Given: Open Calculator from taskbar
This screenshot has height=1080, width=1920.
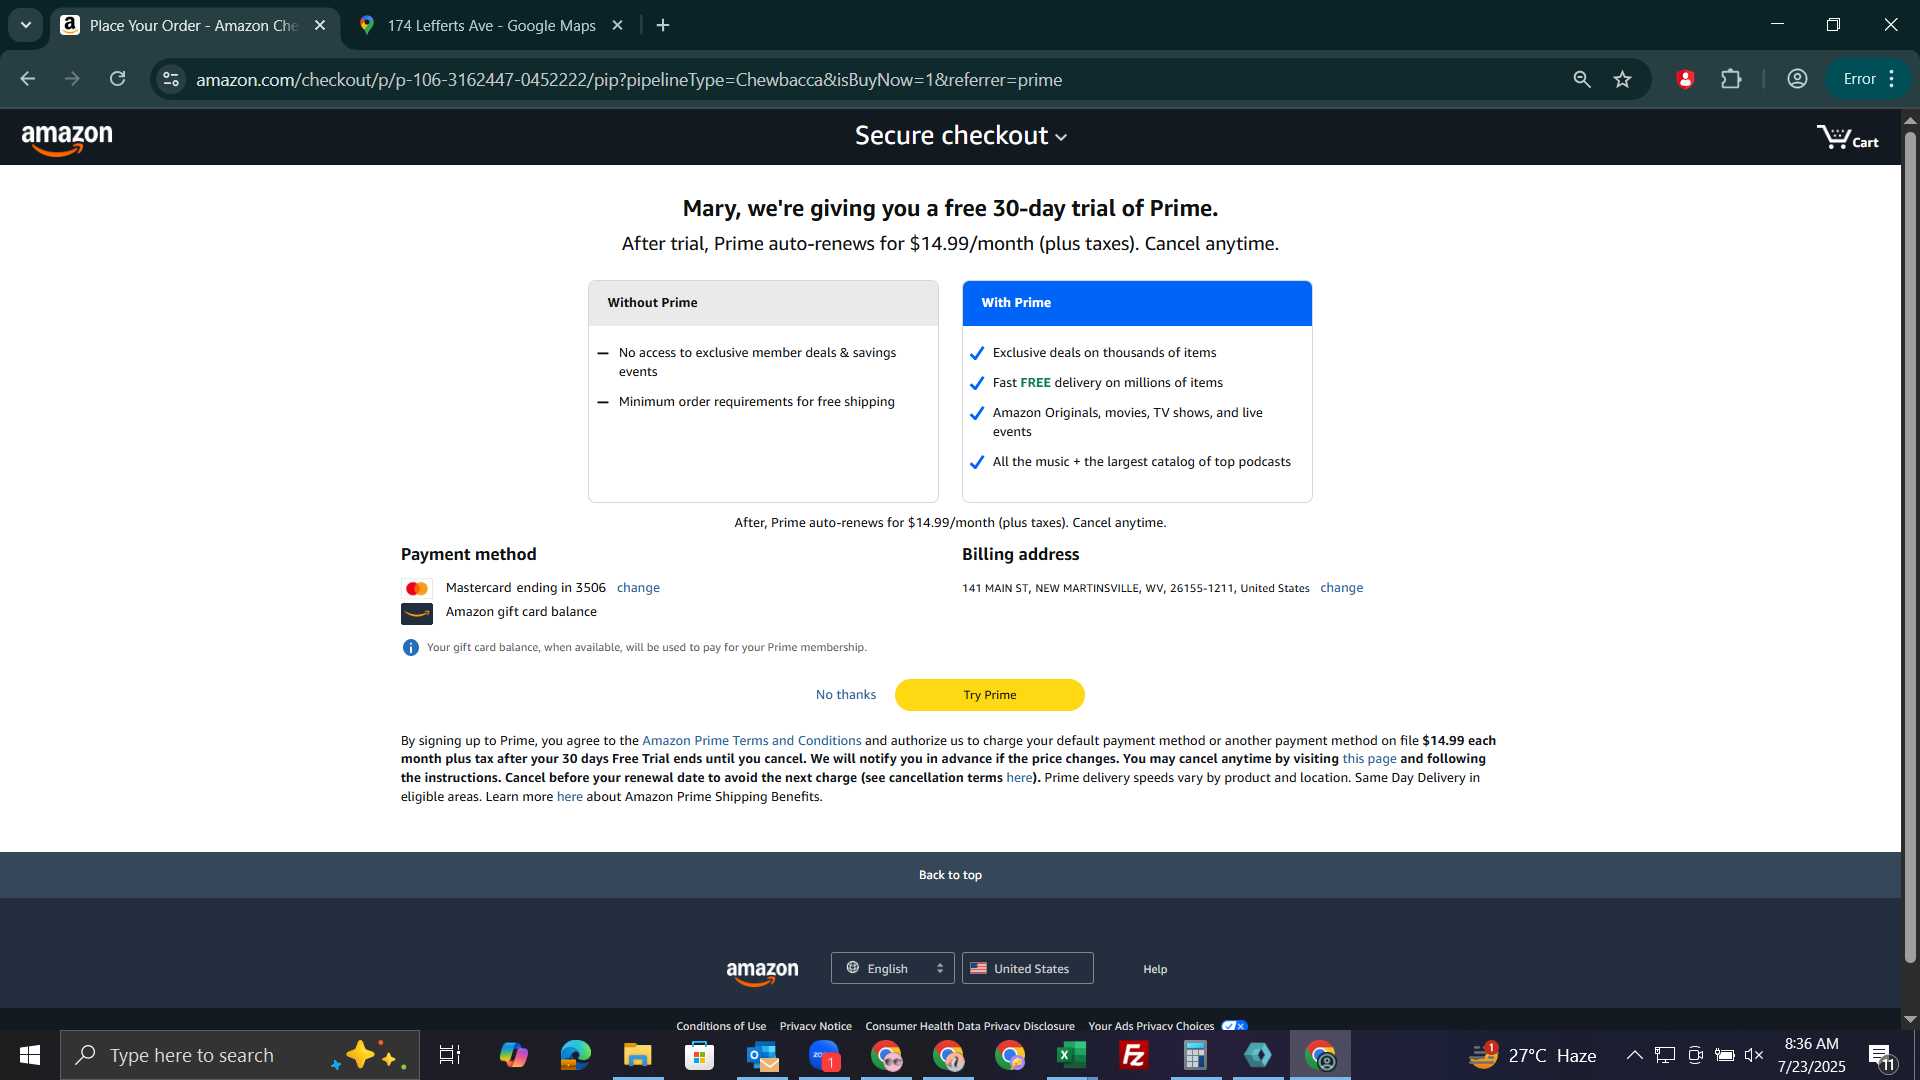Looking at the screenshot, I should tap(1195, 1055).
